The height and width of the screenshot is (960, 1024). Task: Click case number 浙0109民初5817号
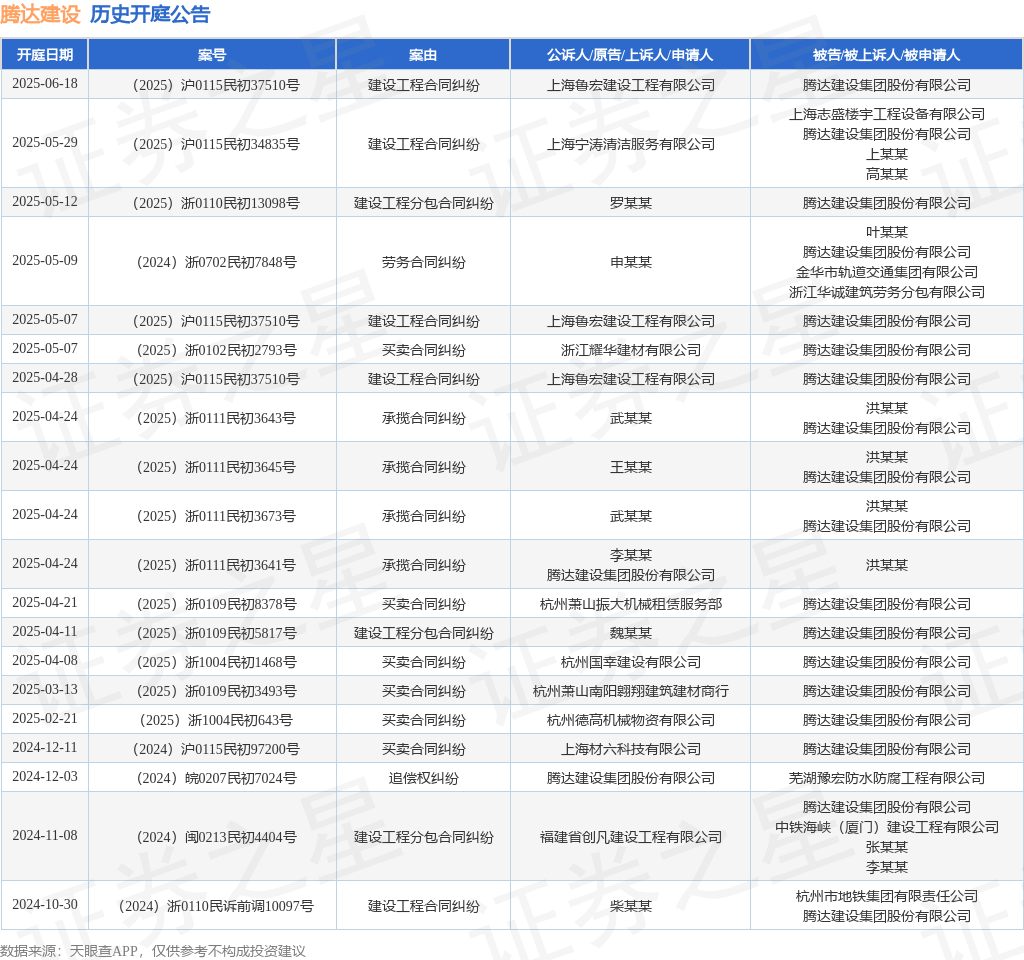coord(216,633)
